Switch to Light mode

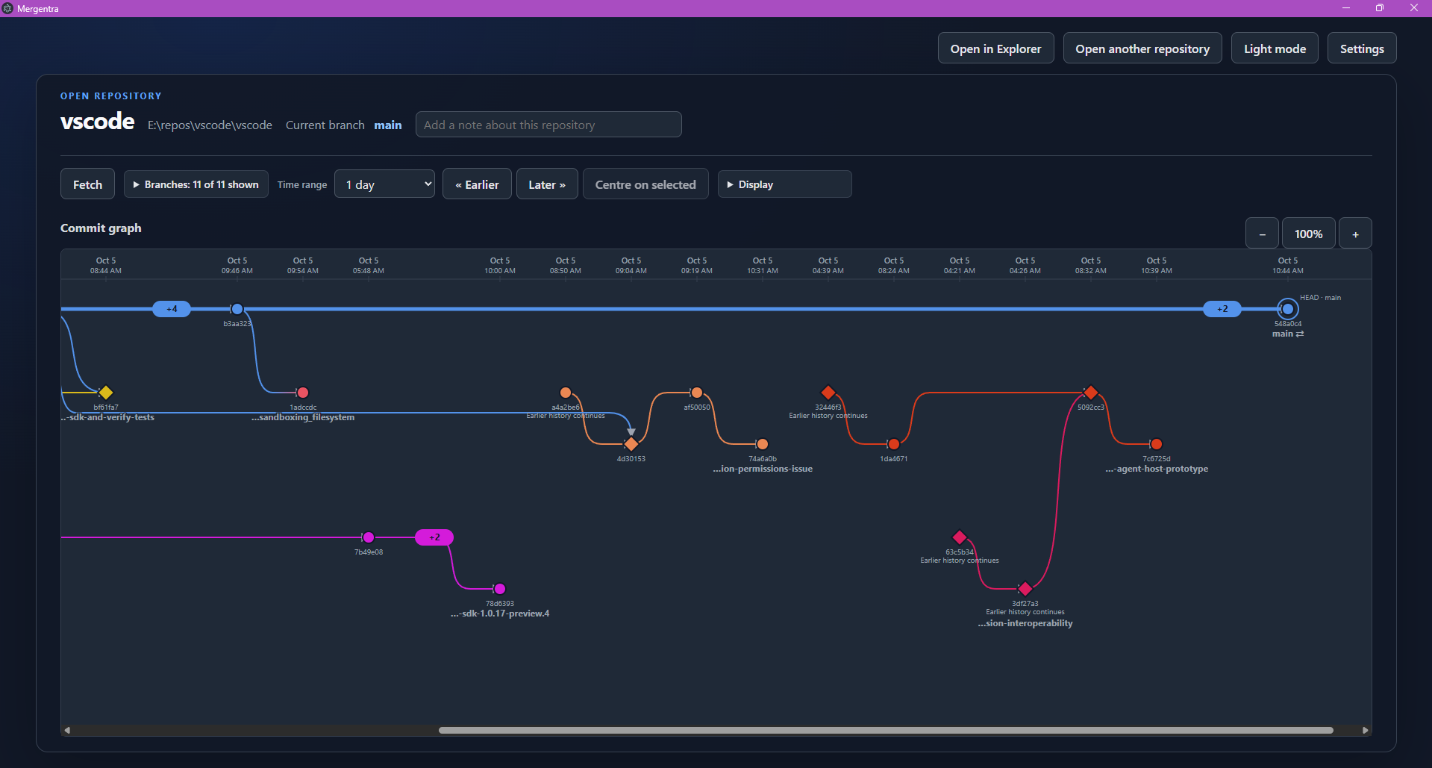[1275, 48]
